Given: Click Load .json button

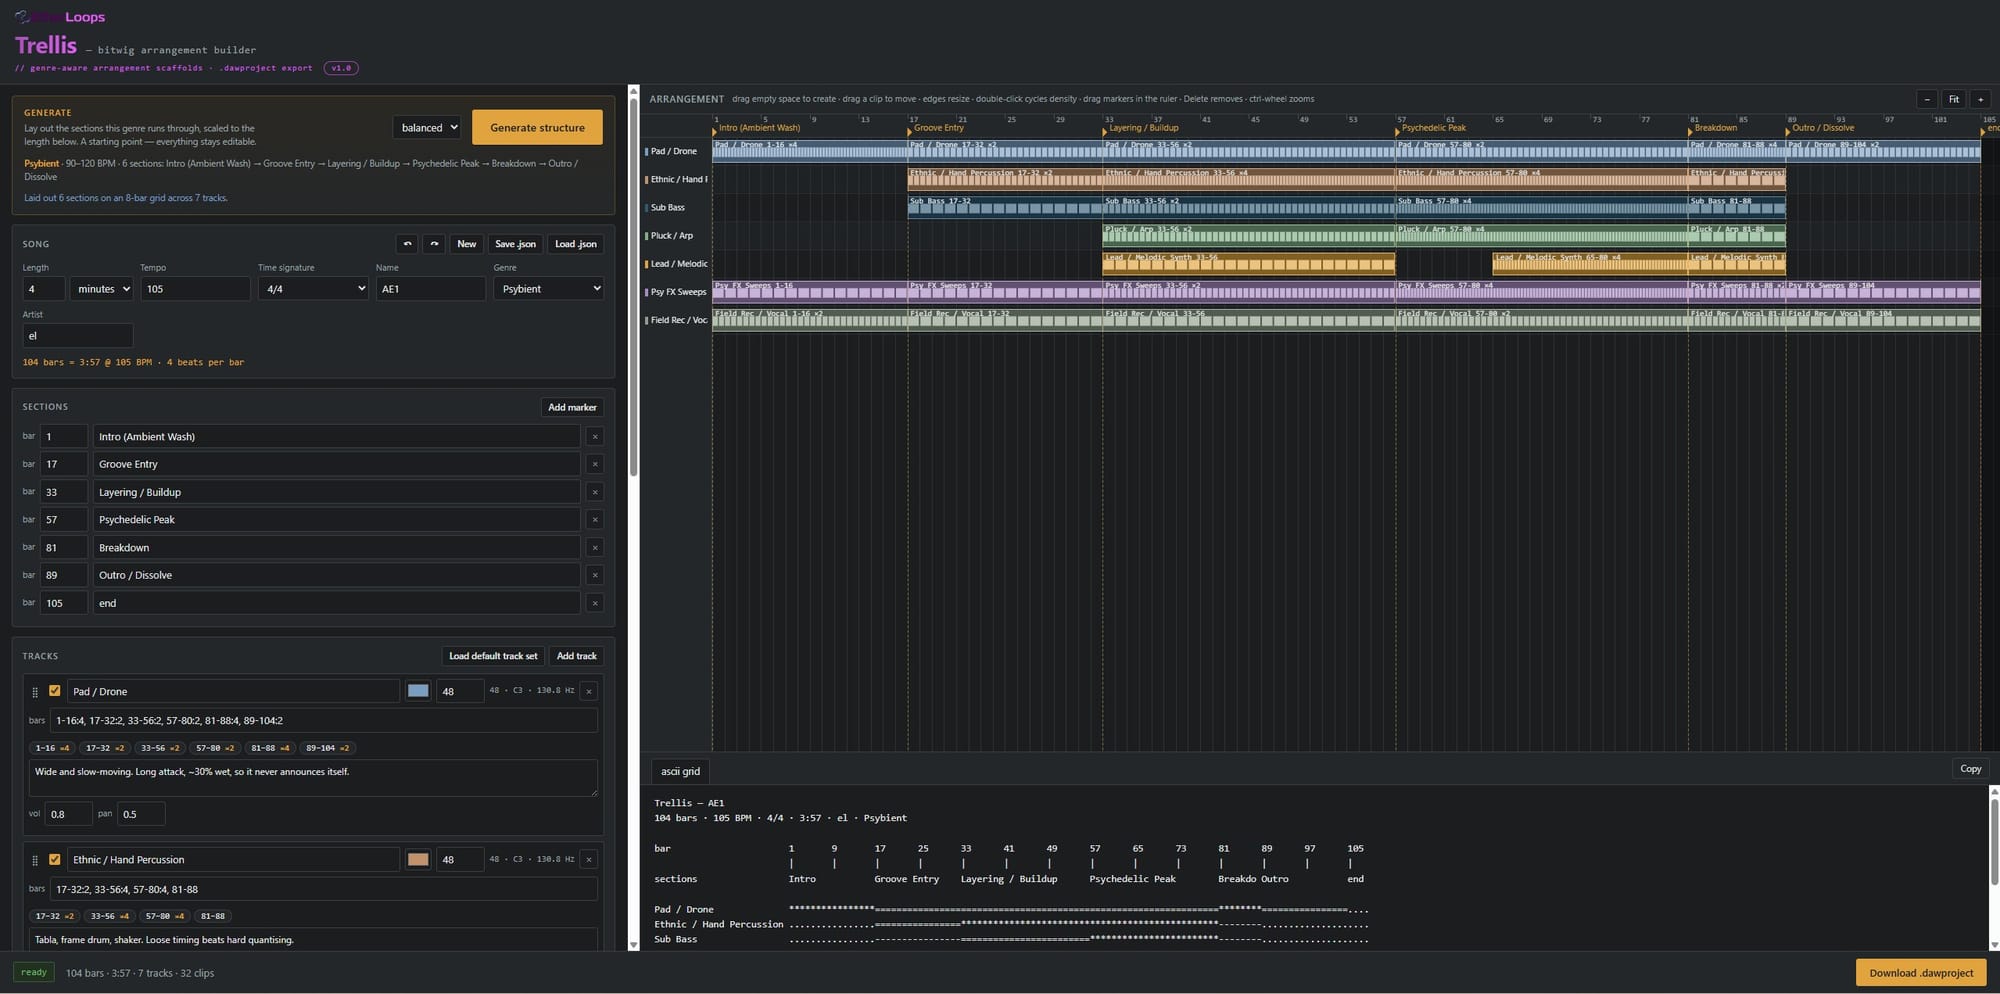Looking at the screenshot, I should [x=576, y=244].
